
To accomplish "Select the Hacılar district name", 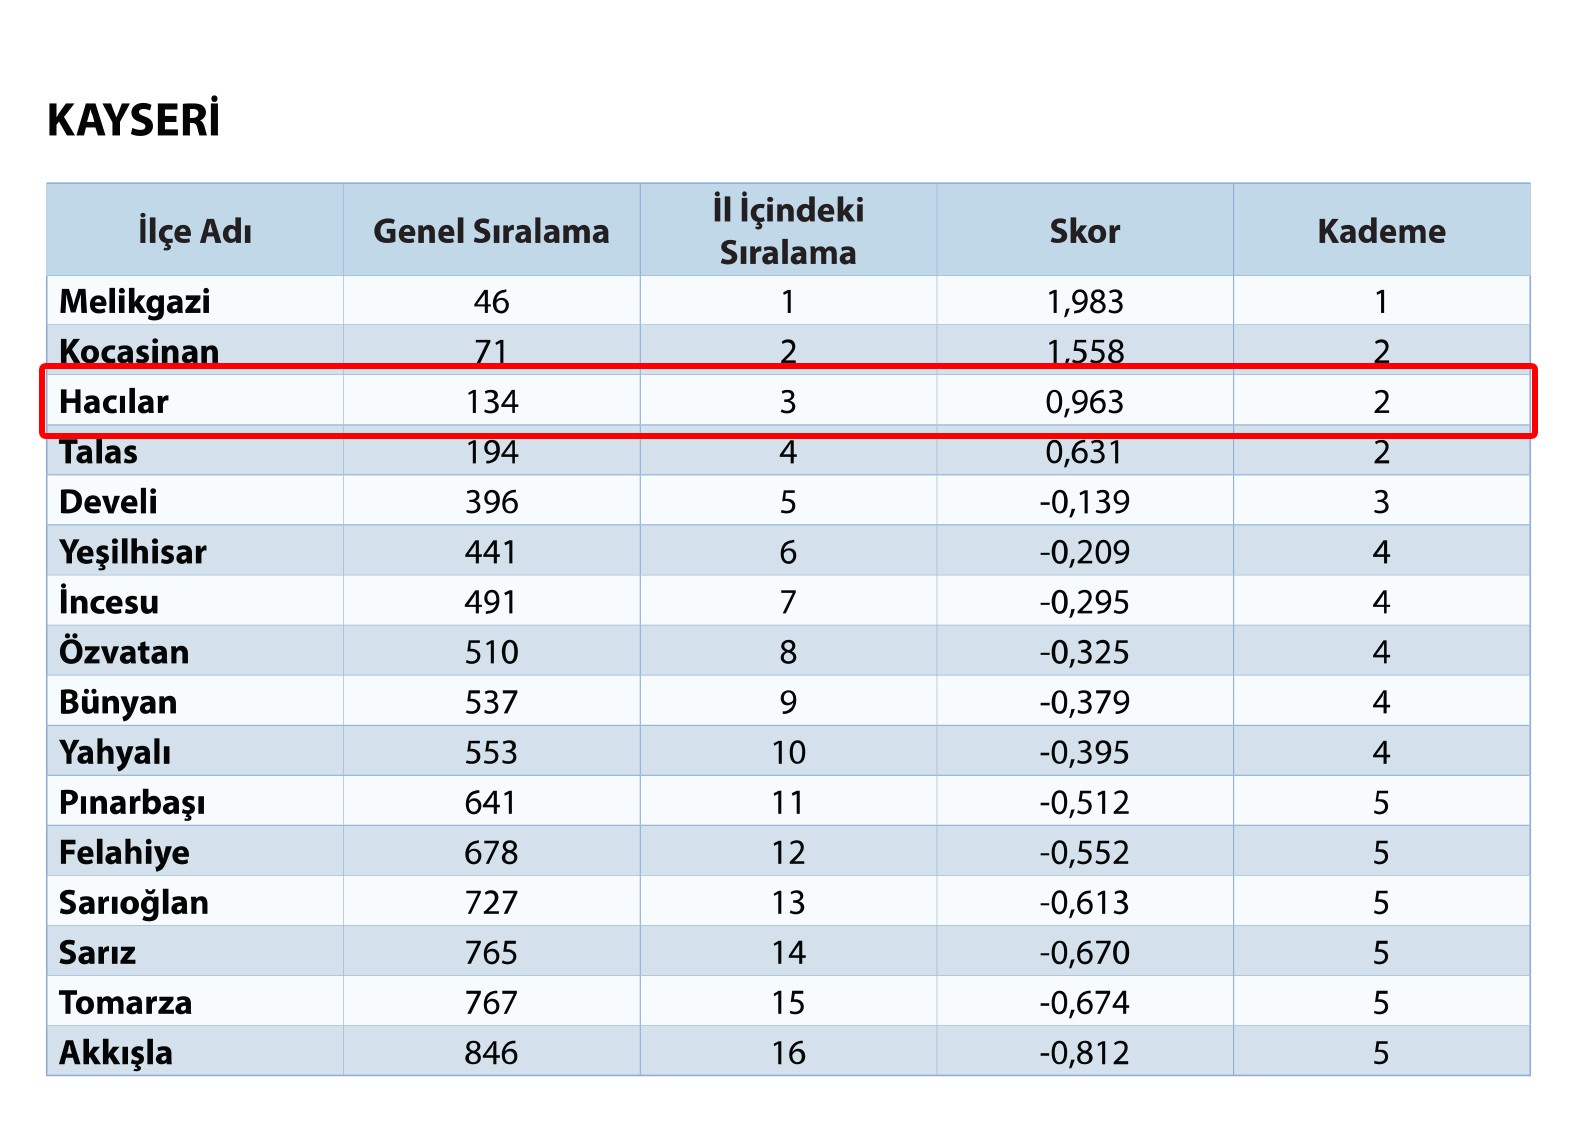I will click(x=114, y=402).
